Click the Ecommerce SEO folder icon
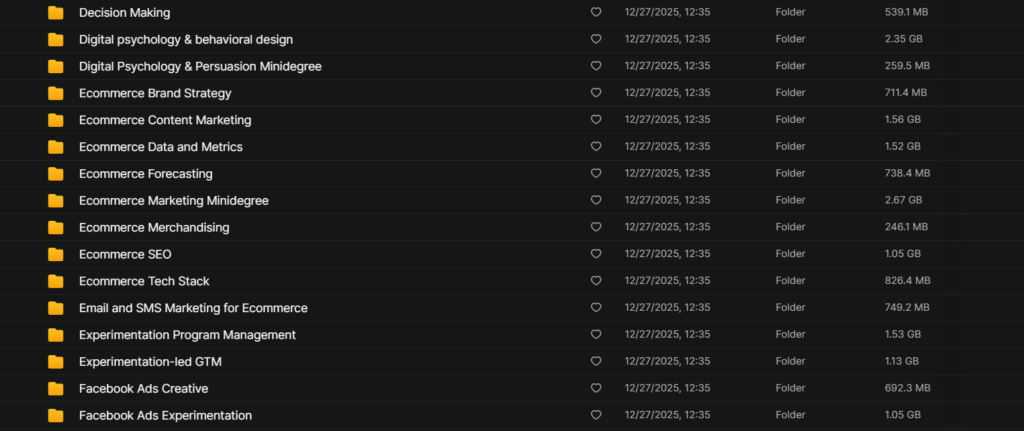 [56, 254]
